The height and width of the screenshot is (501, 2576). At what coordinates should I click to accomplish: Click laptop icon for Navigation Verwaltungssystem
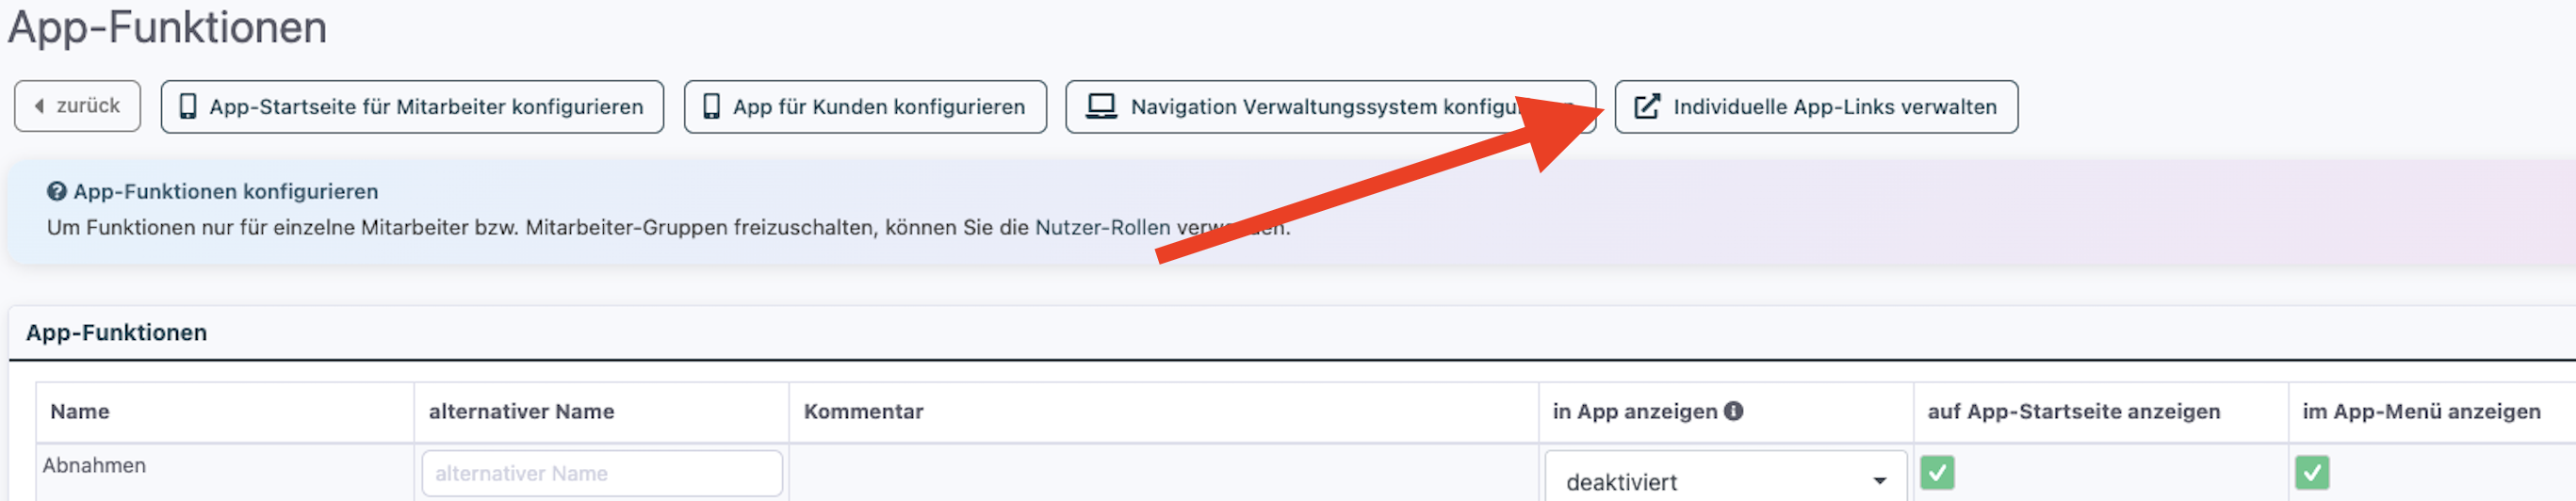(x=1101, y=106)
